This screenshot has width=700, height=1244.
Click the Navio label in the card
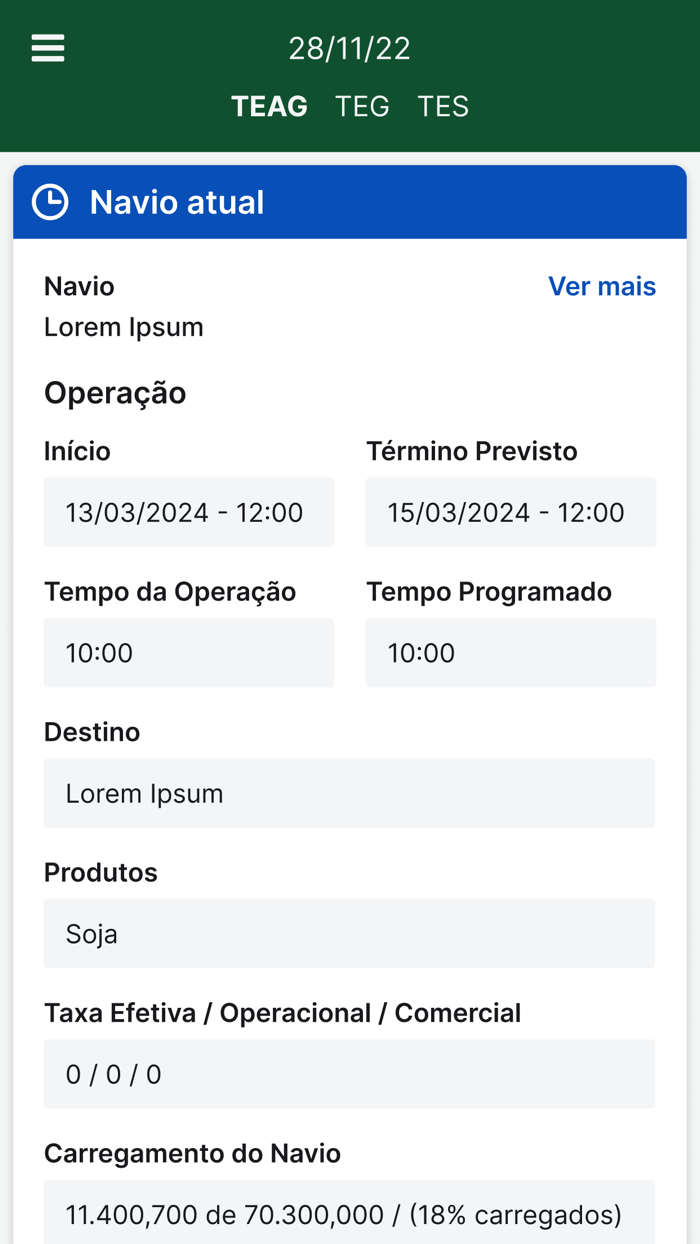point(79,286)
